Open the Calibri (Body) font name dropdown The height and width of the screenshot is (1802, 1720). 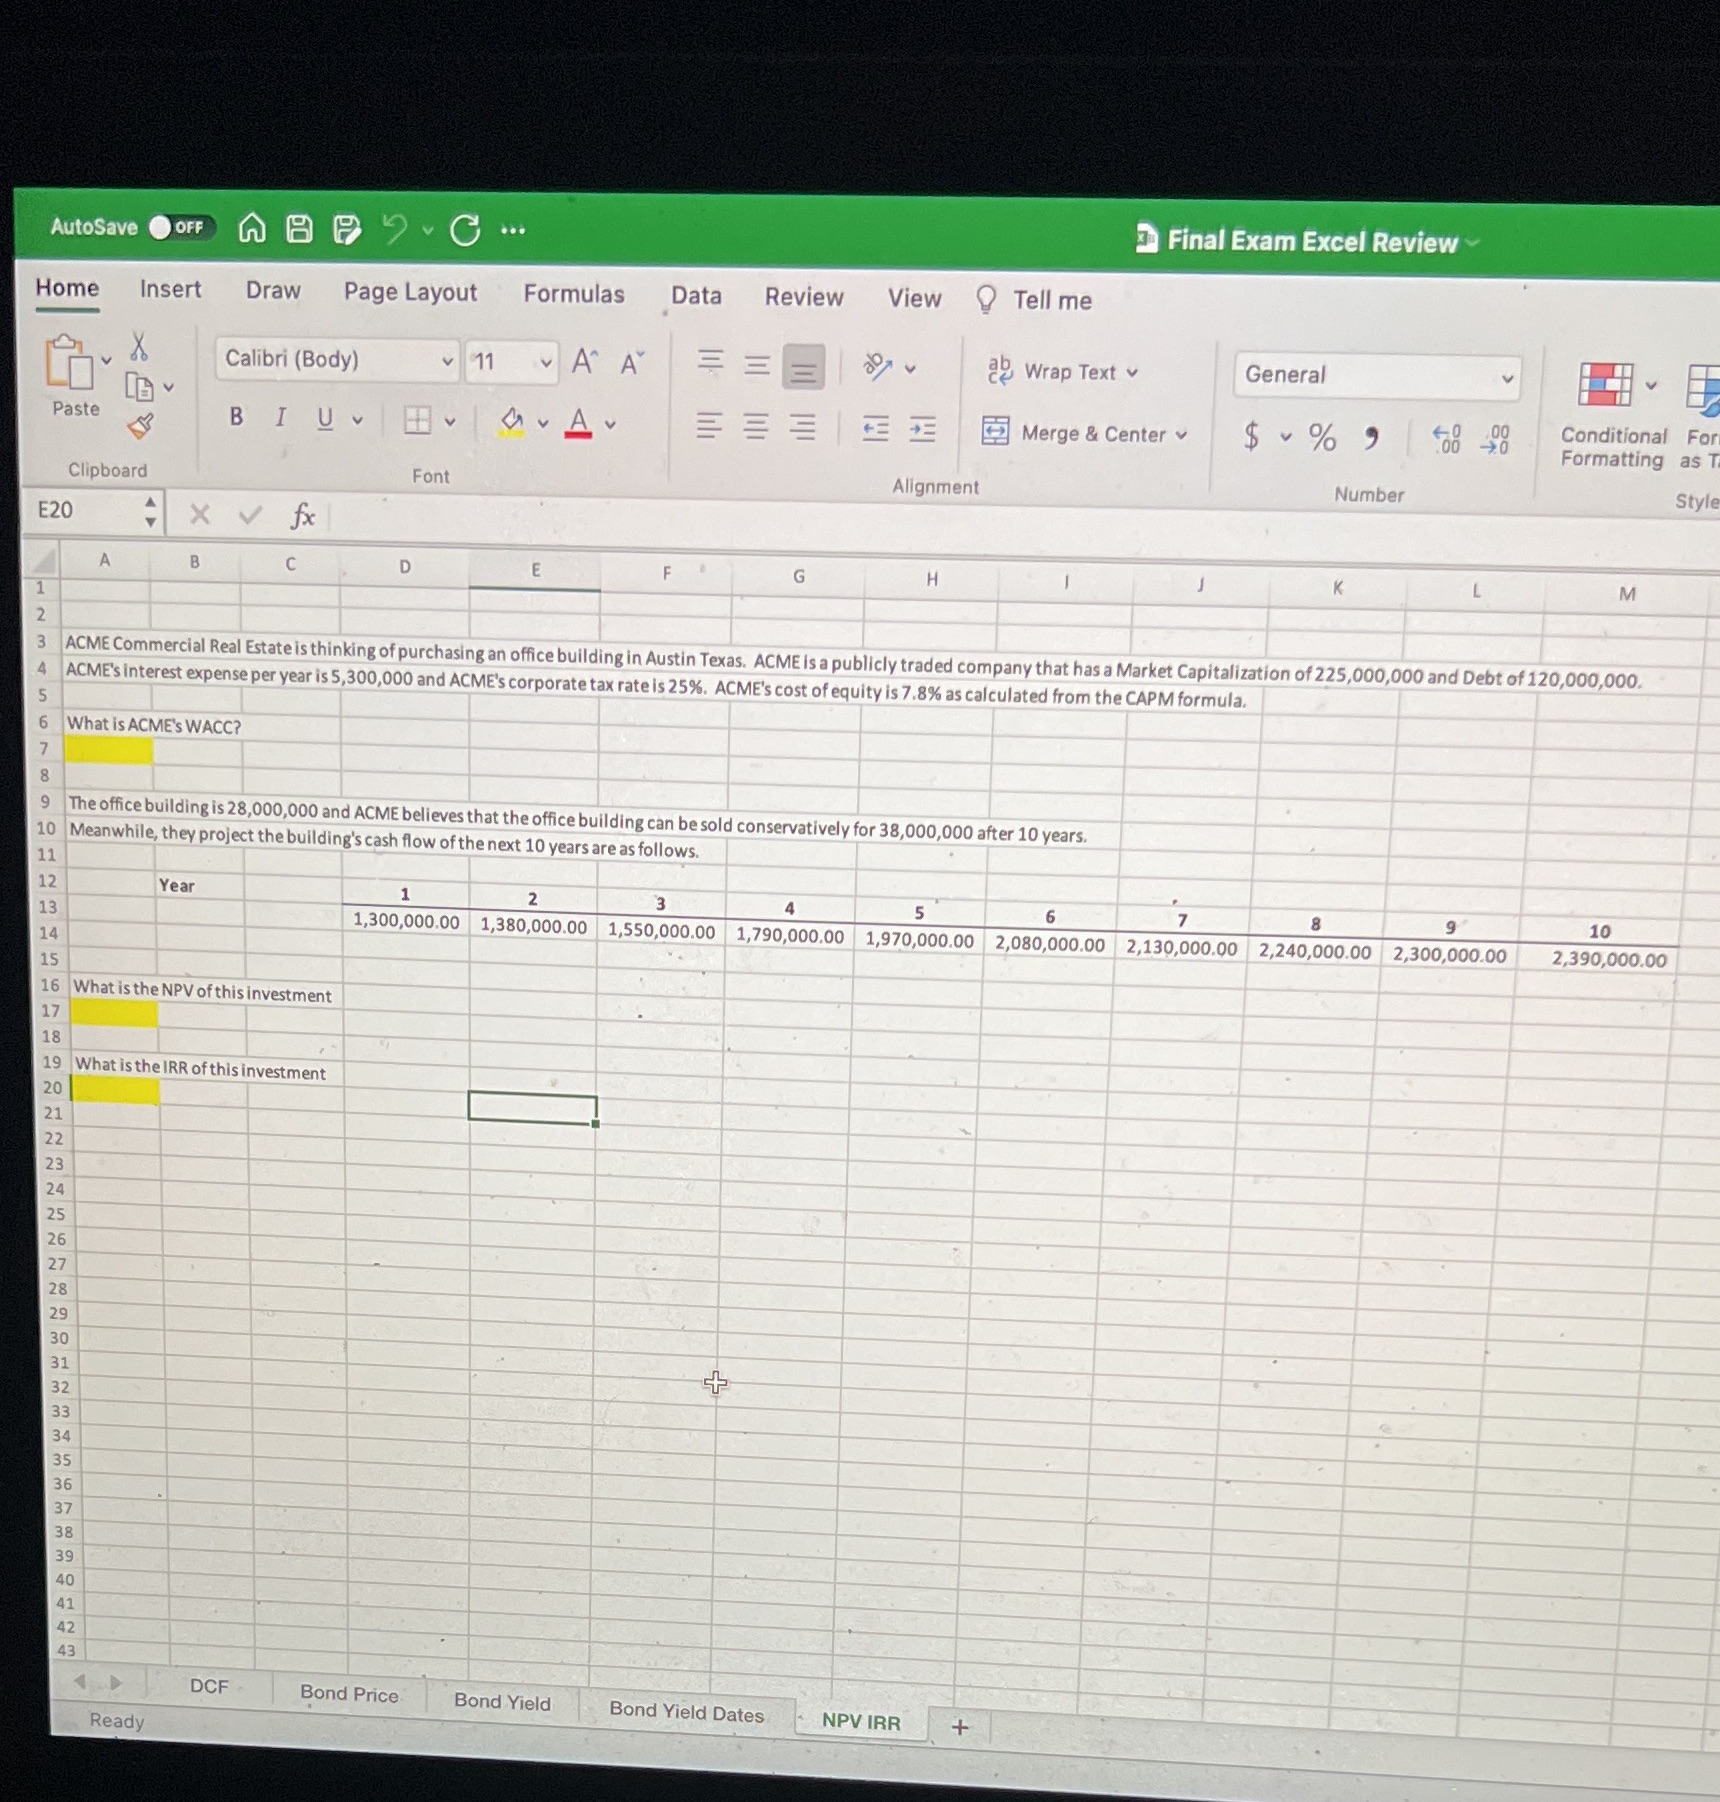(x=447, y=361)
